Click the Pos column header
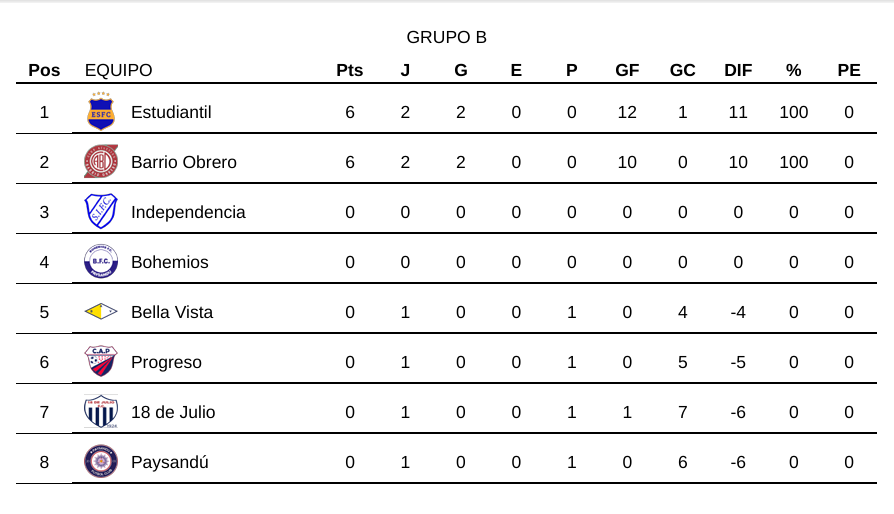This screenshot has height=514, width=894. [x=44, y=70]
